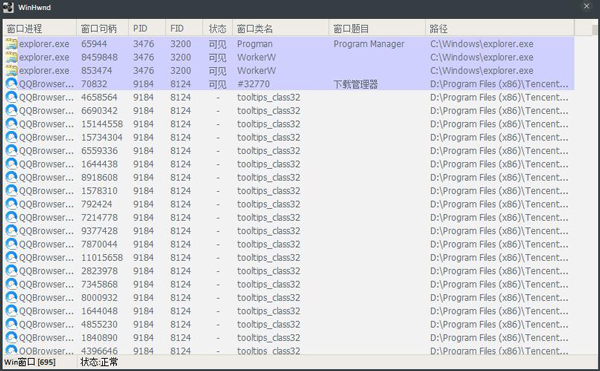Image resolution: width=600 pixels, height=371 pixels.
Task: Click the #32770 class name cell
Action: [x=253, y=84]
